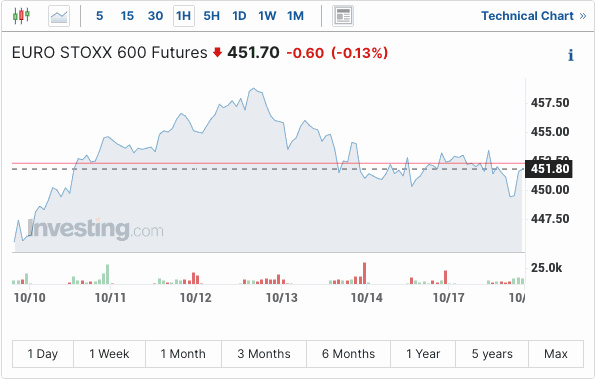This screenshot has width=595, height=379.
Task: Click the tall green volume bar near 10/11
Action: pos(107,274)
